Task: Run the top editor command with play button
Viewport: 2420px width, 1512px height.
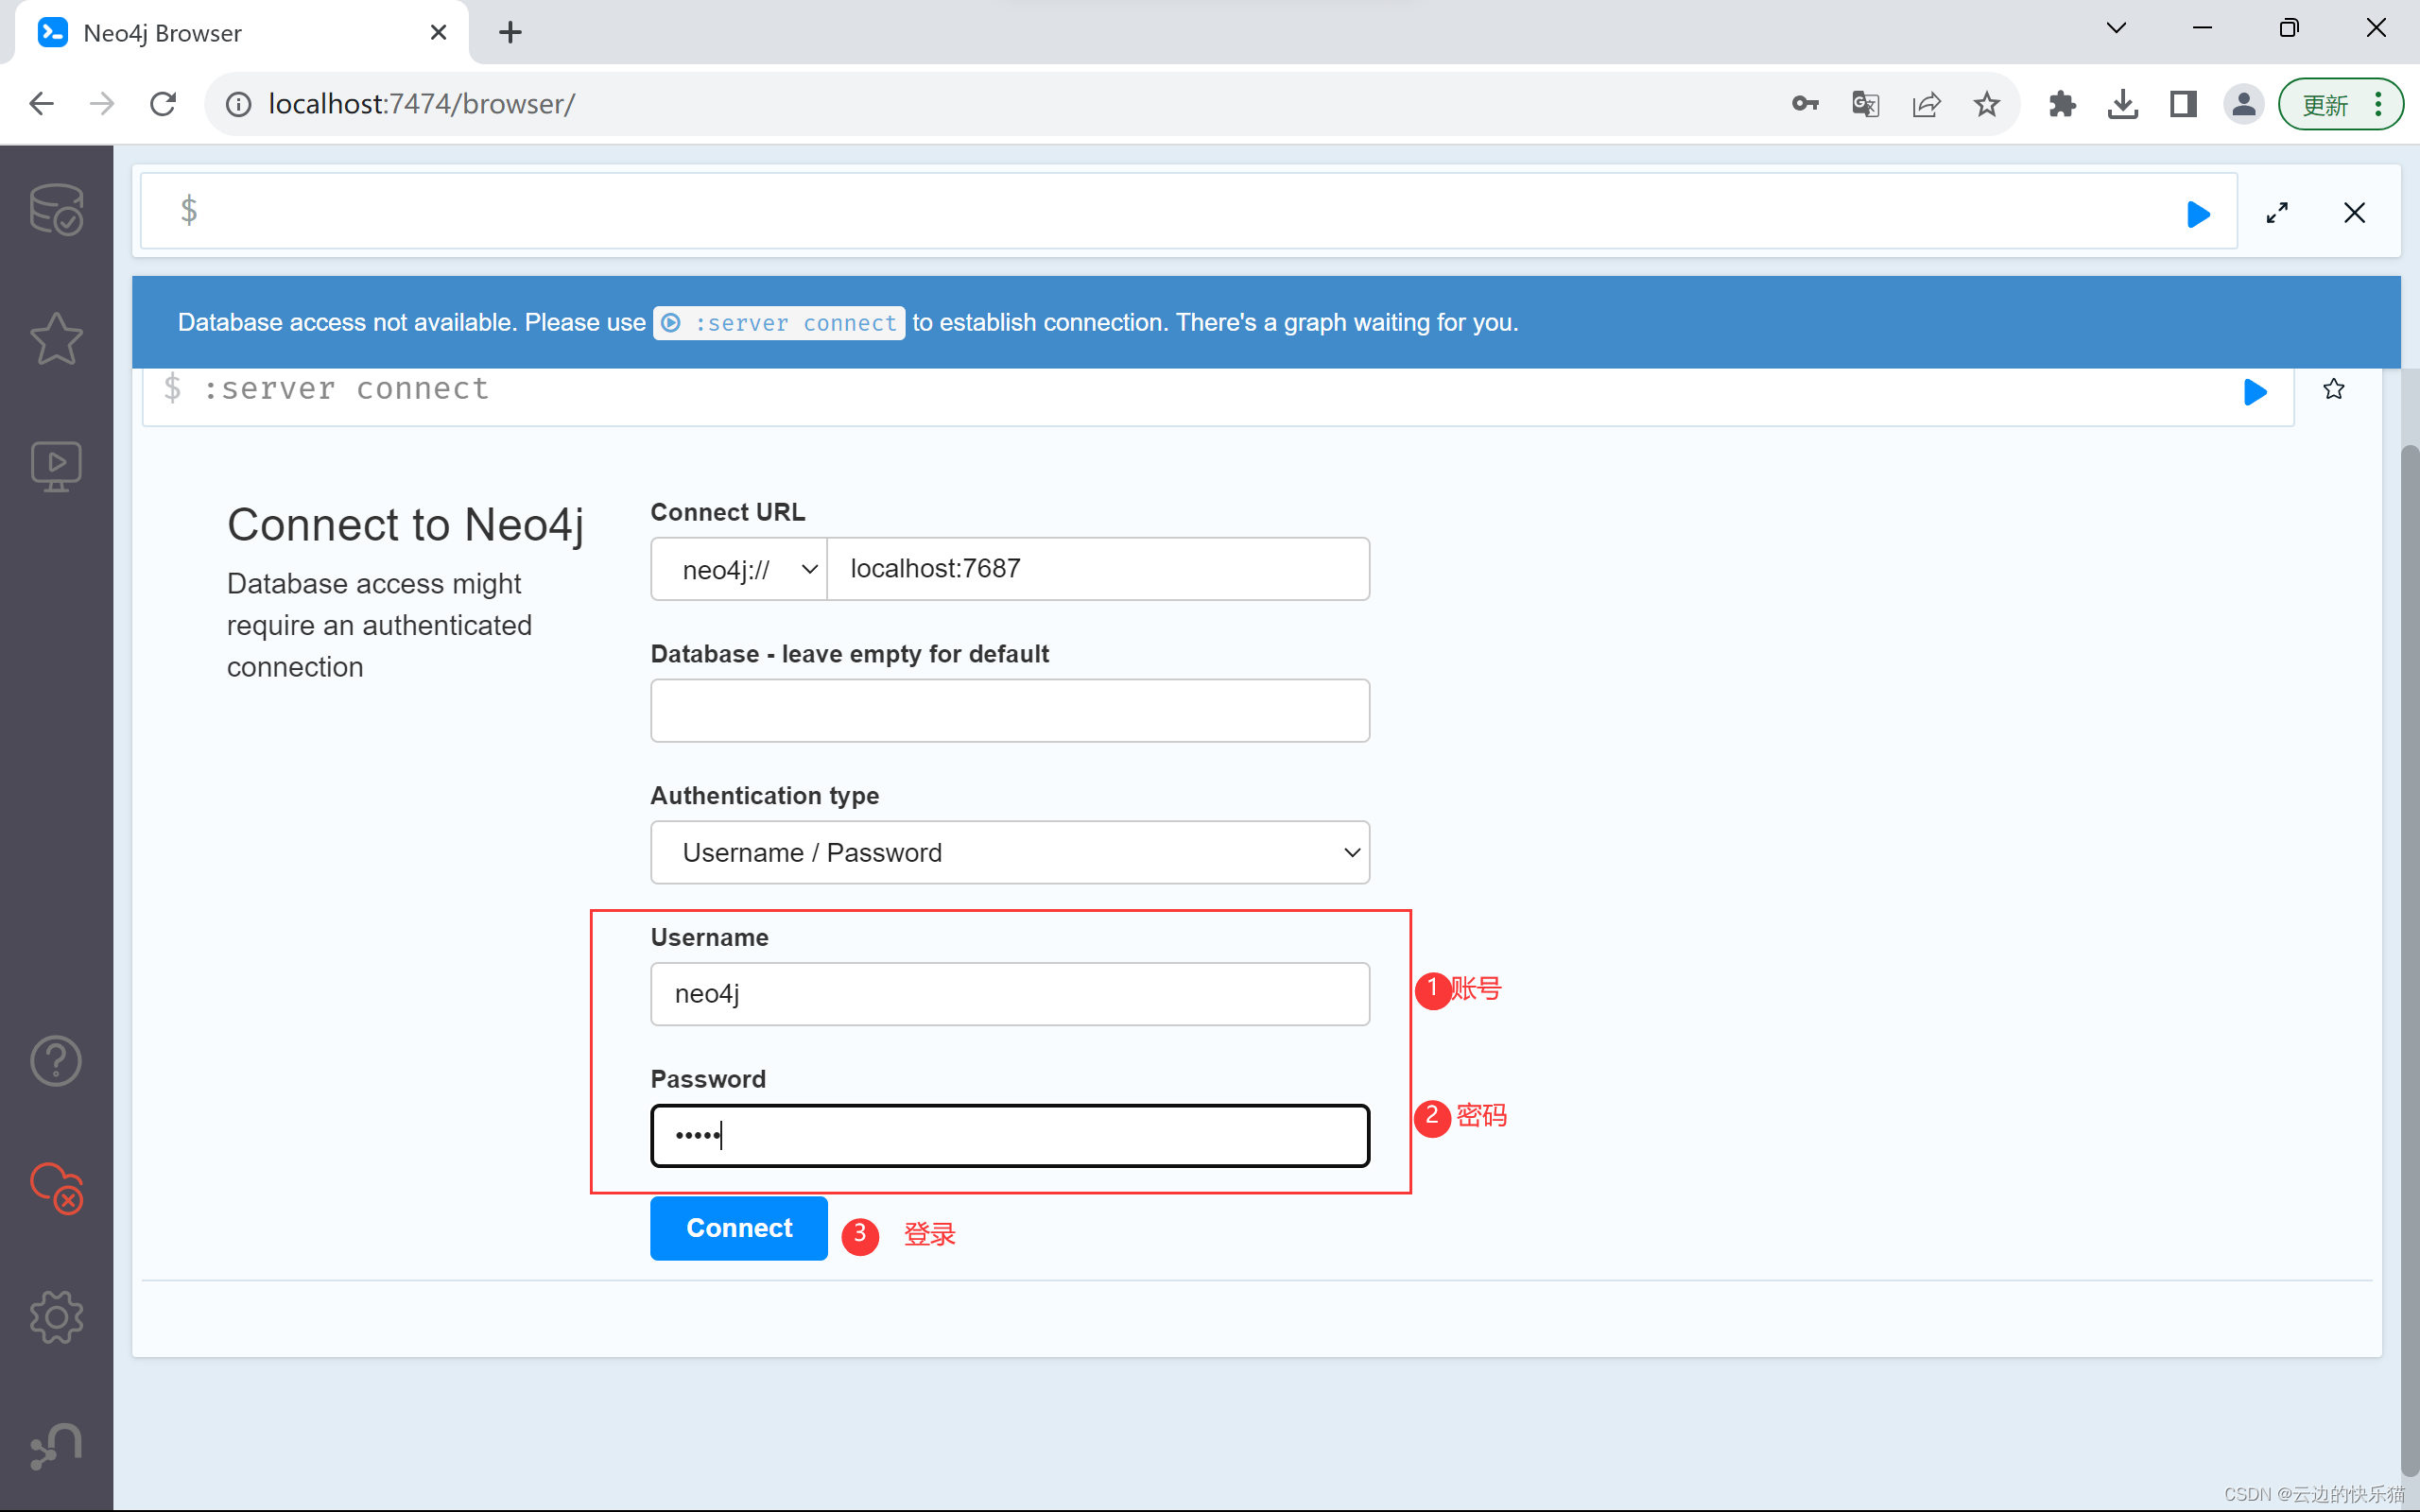Action: [2197, 214]
